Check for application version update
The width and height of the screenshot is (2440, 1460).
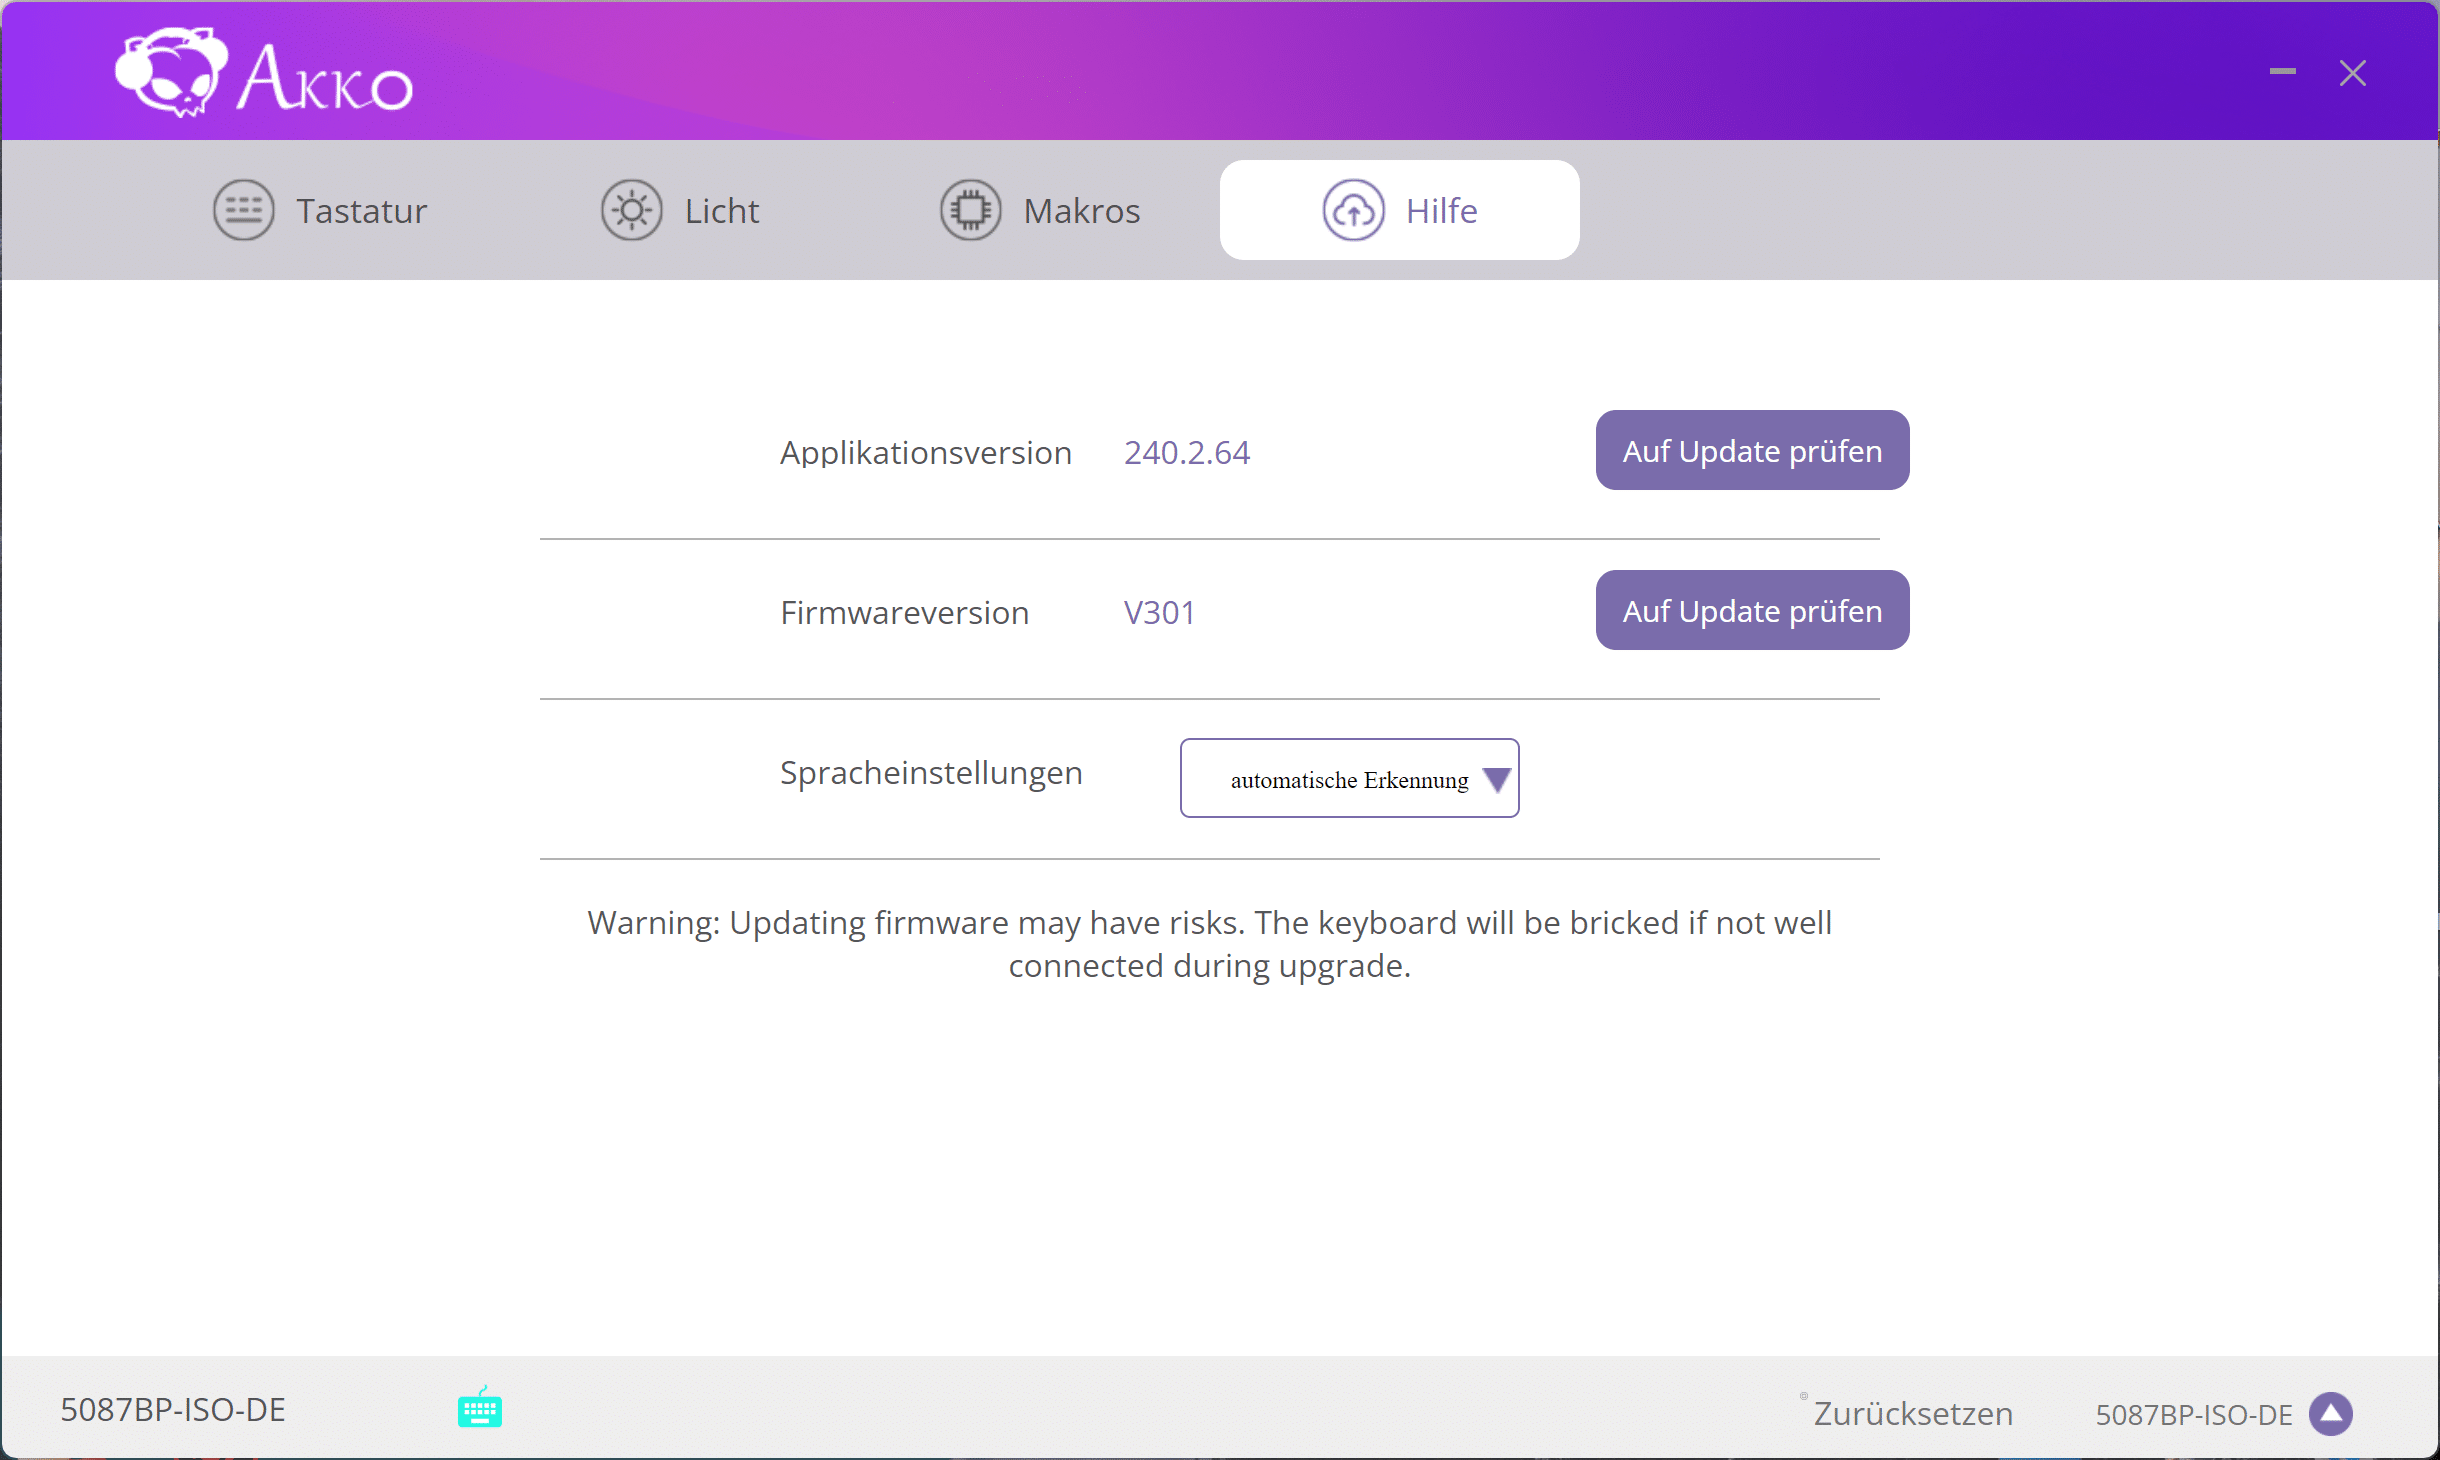click(x=1752, y=450)
